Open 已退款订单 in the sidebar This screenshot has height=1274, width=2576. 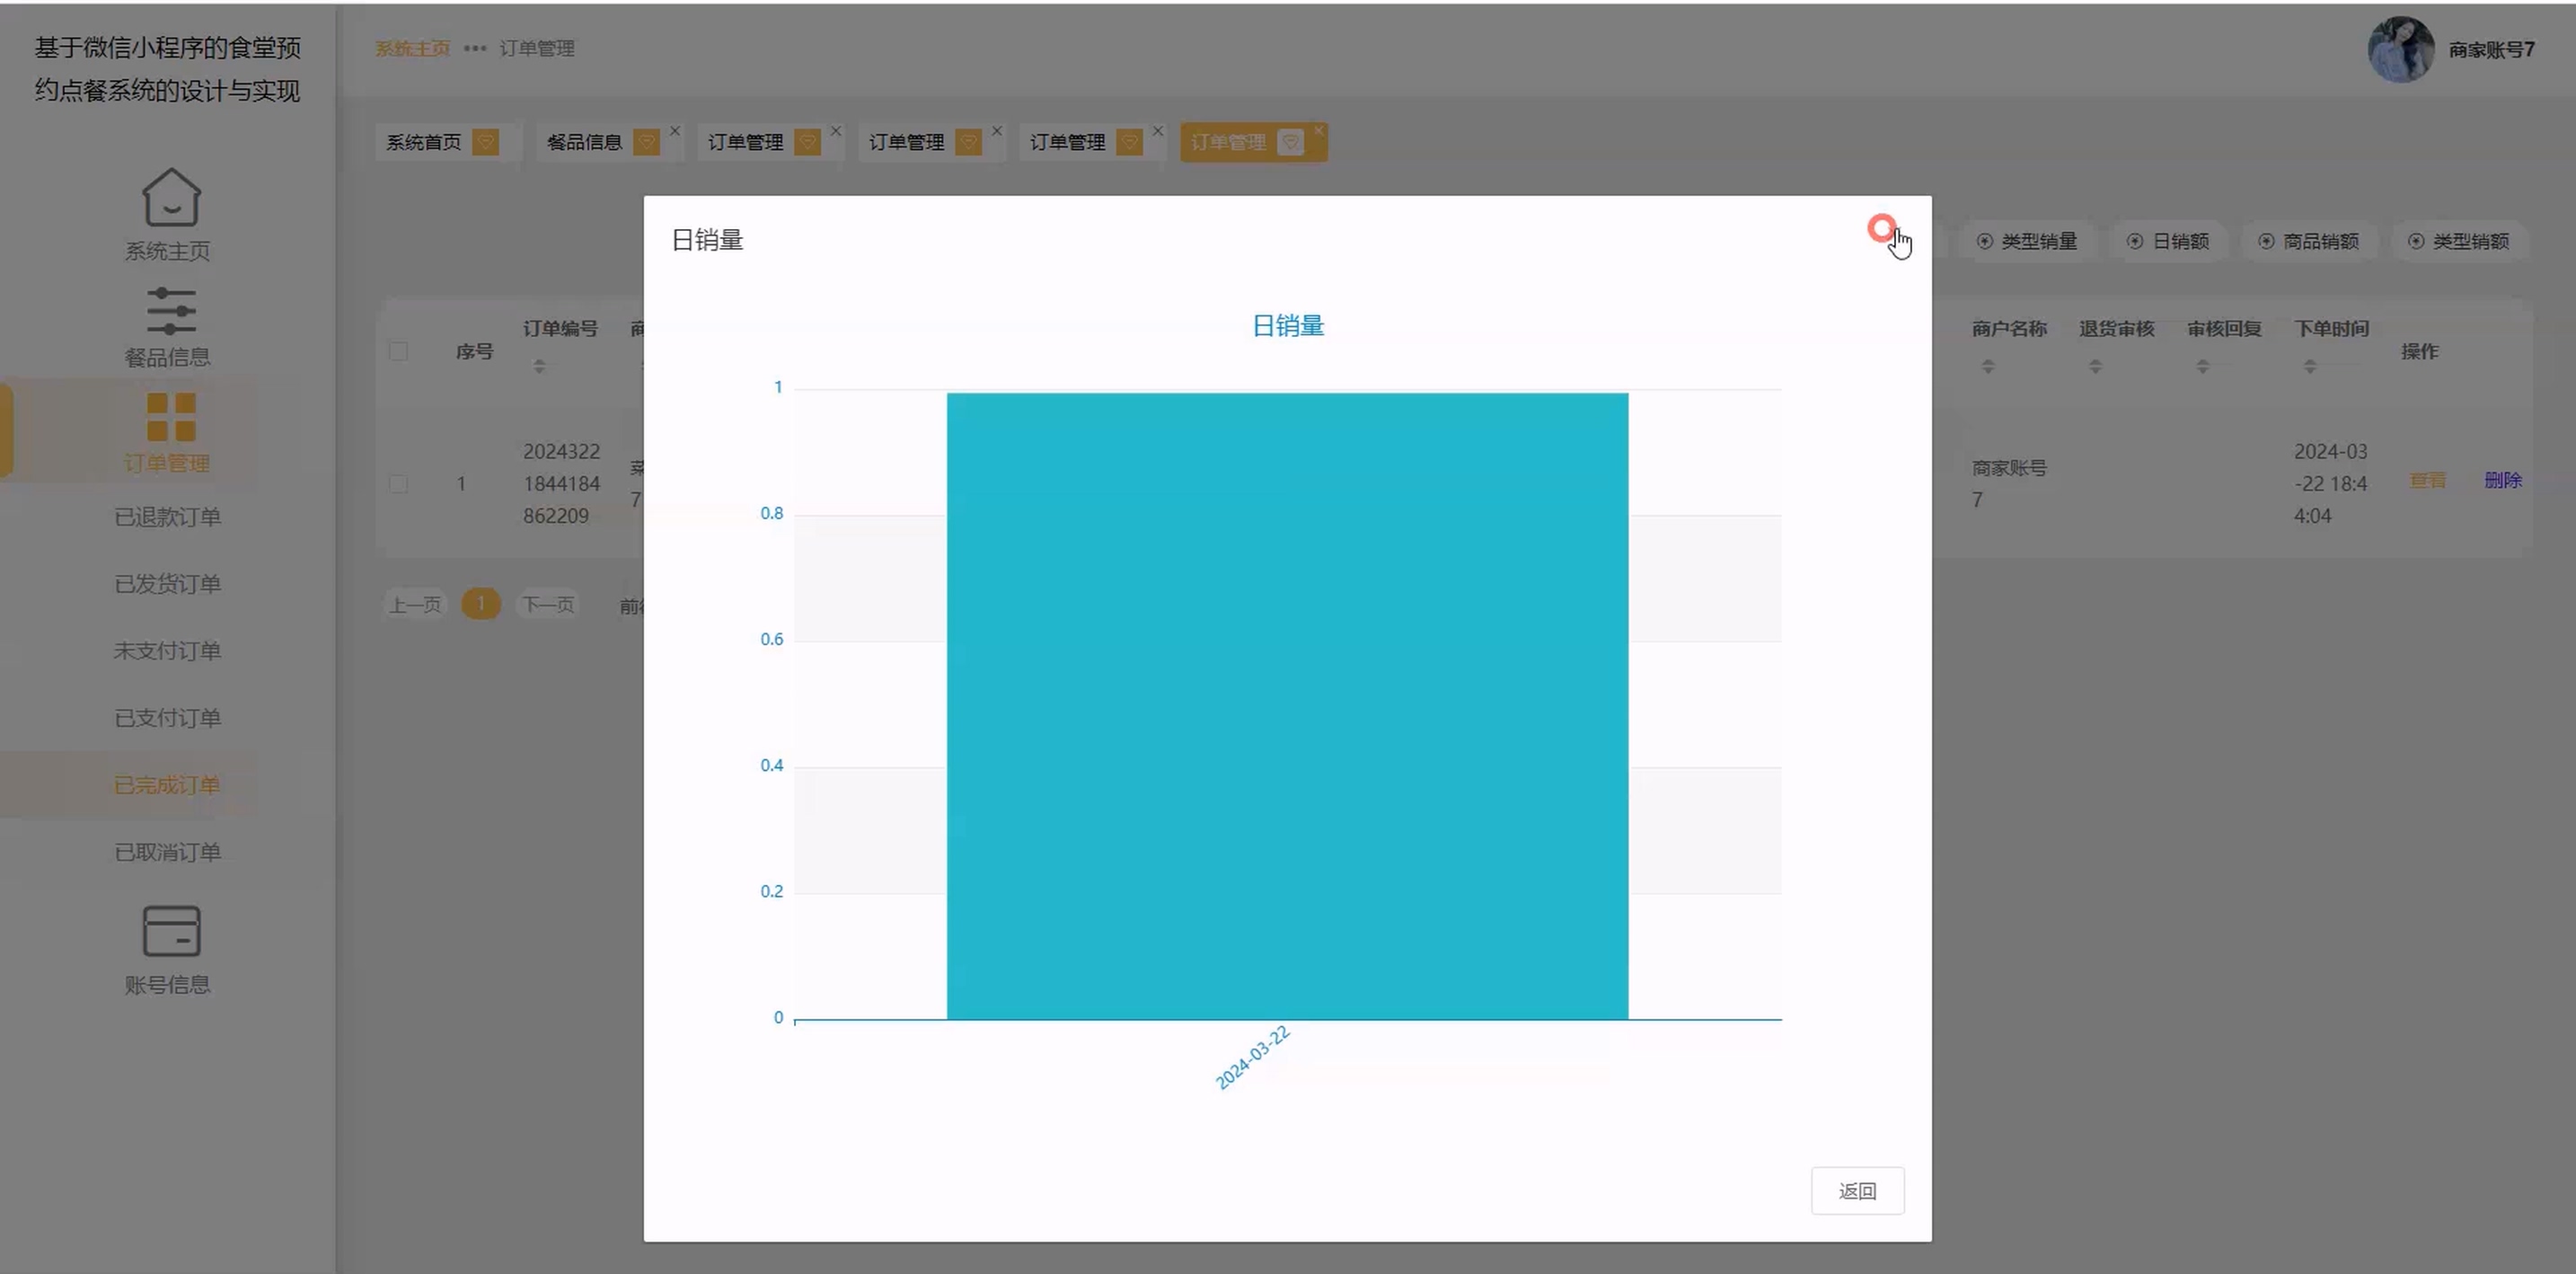coord(167,517)
